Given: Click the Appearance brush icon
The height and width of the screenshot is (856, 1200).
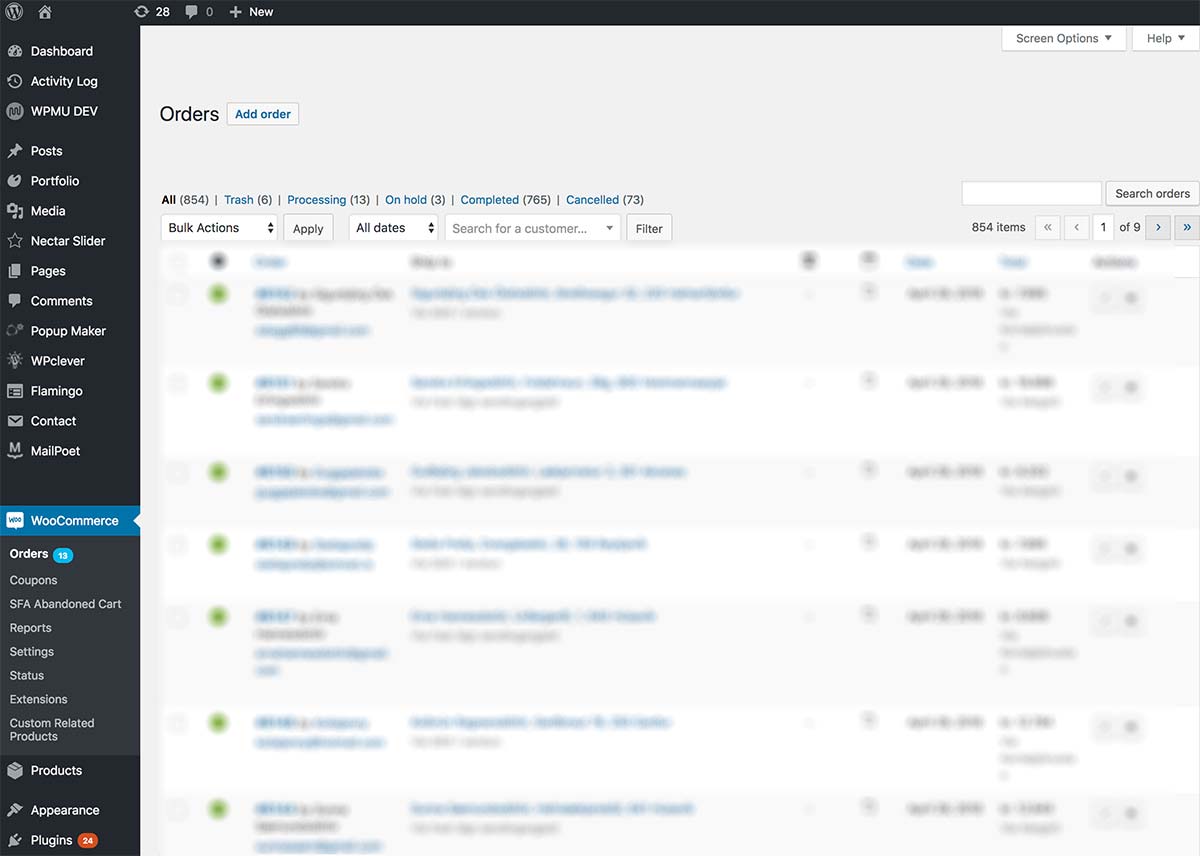Looking at the screenshot, I should 14,811.
